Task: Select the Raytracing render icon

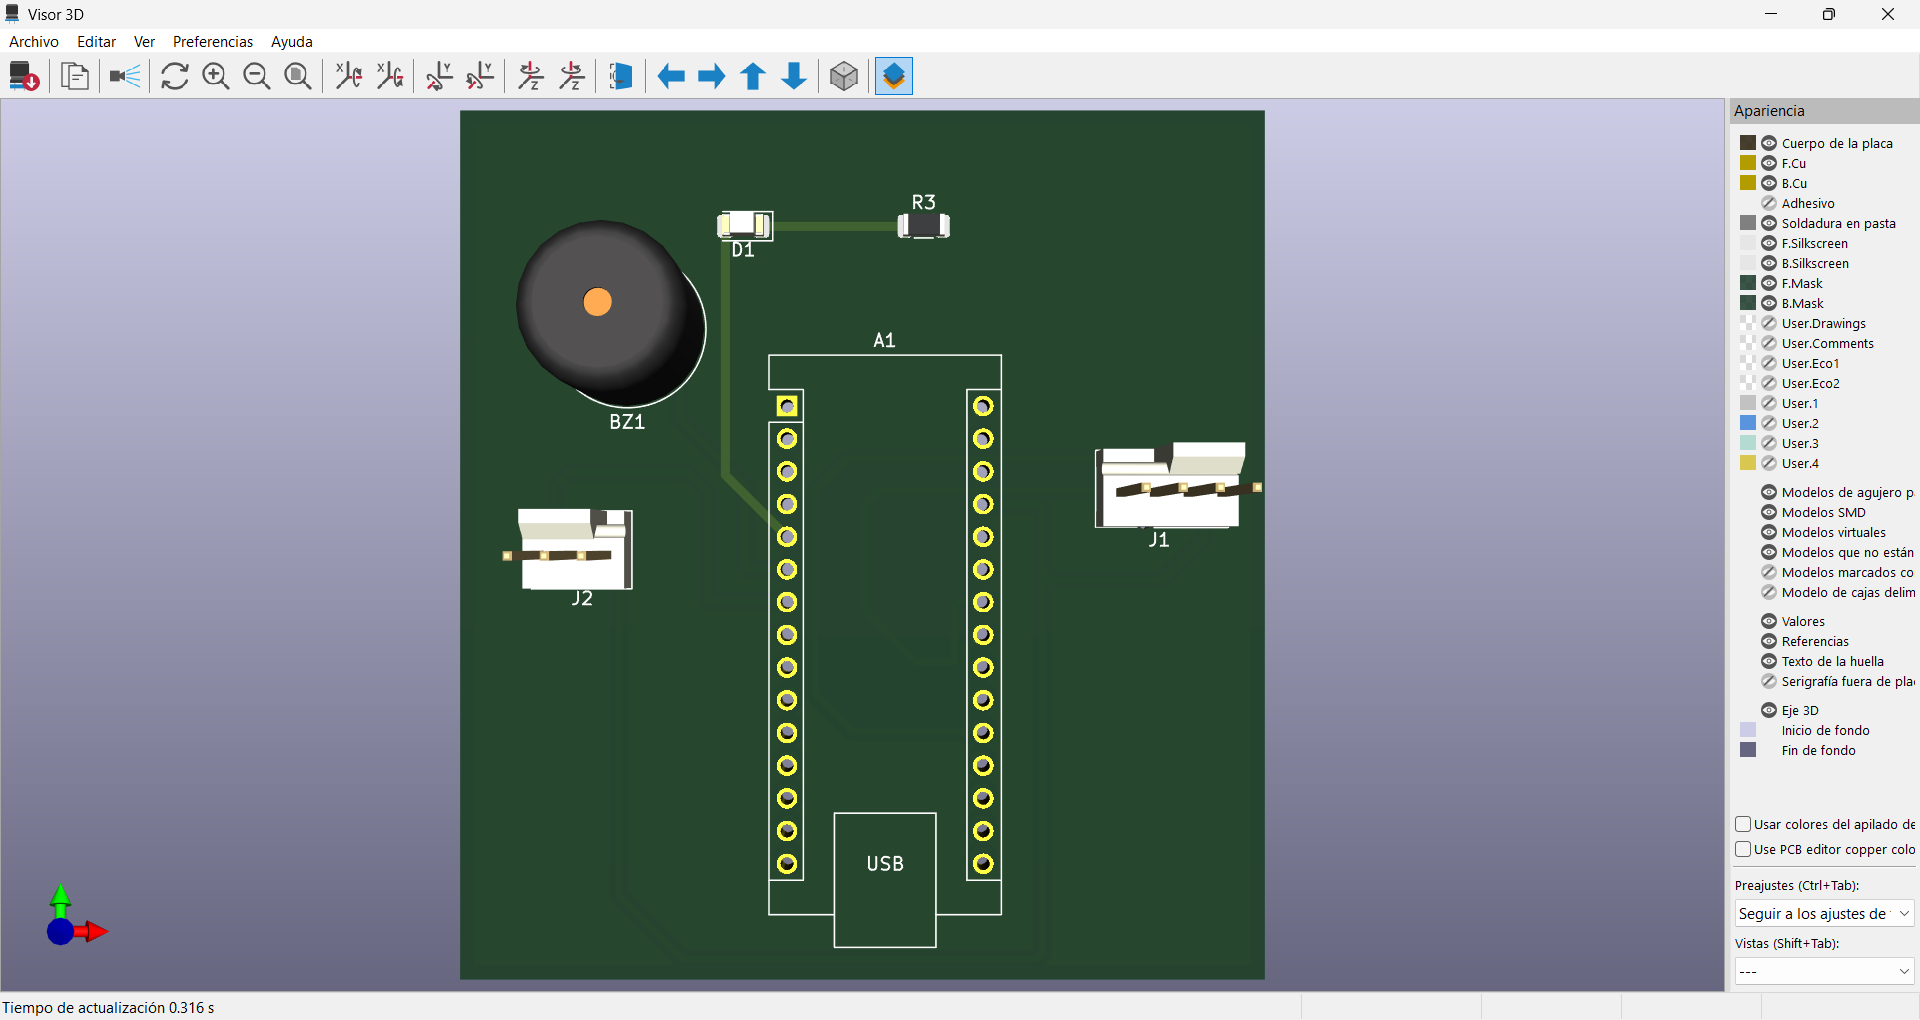Action: click(x=124, y=76)
